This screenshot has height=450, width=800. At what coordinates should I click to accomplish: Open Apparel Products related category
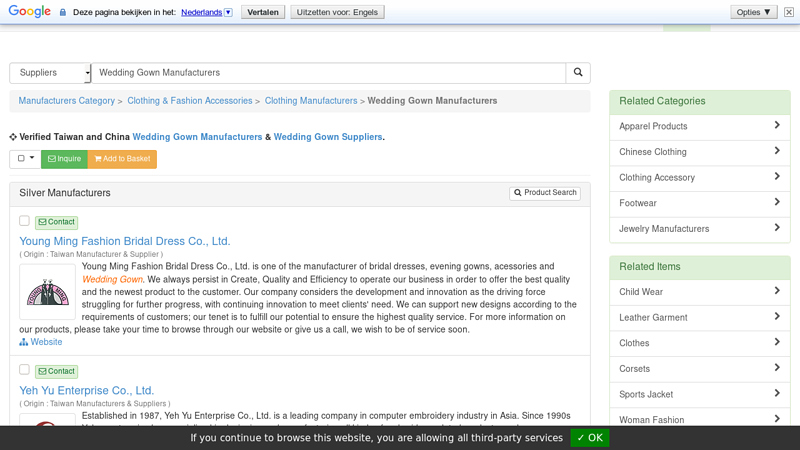(x=699, y=127)
